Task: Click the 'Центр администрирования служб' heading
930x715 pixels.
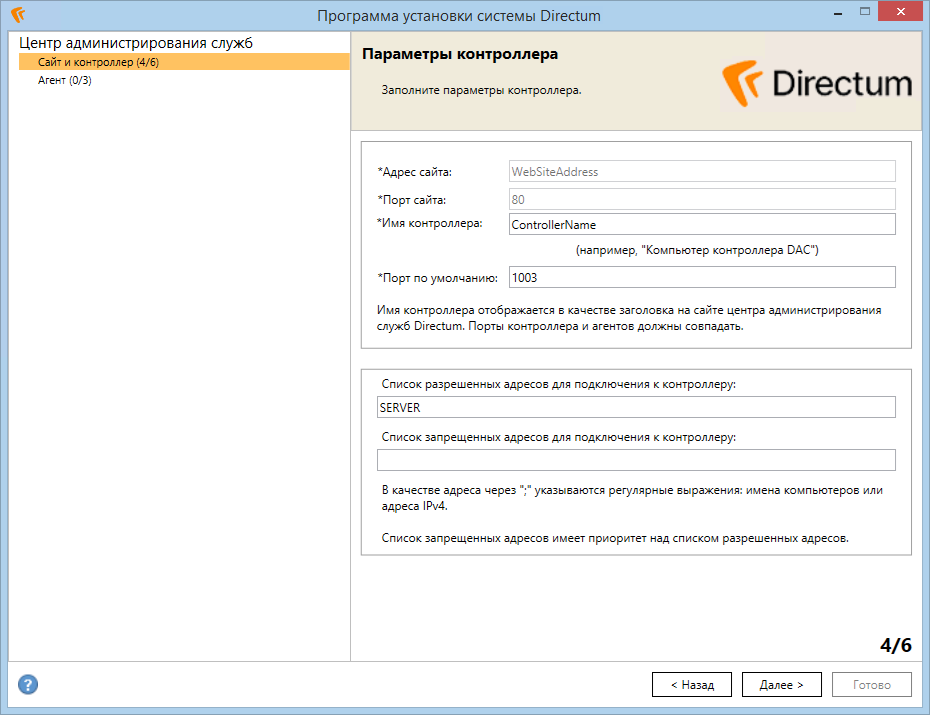Action: 136,43
